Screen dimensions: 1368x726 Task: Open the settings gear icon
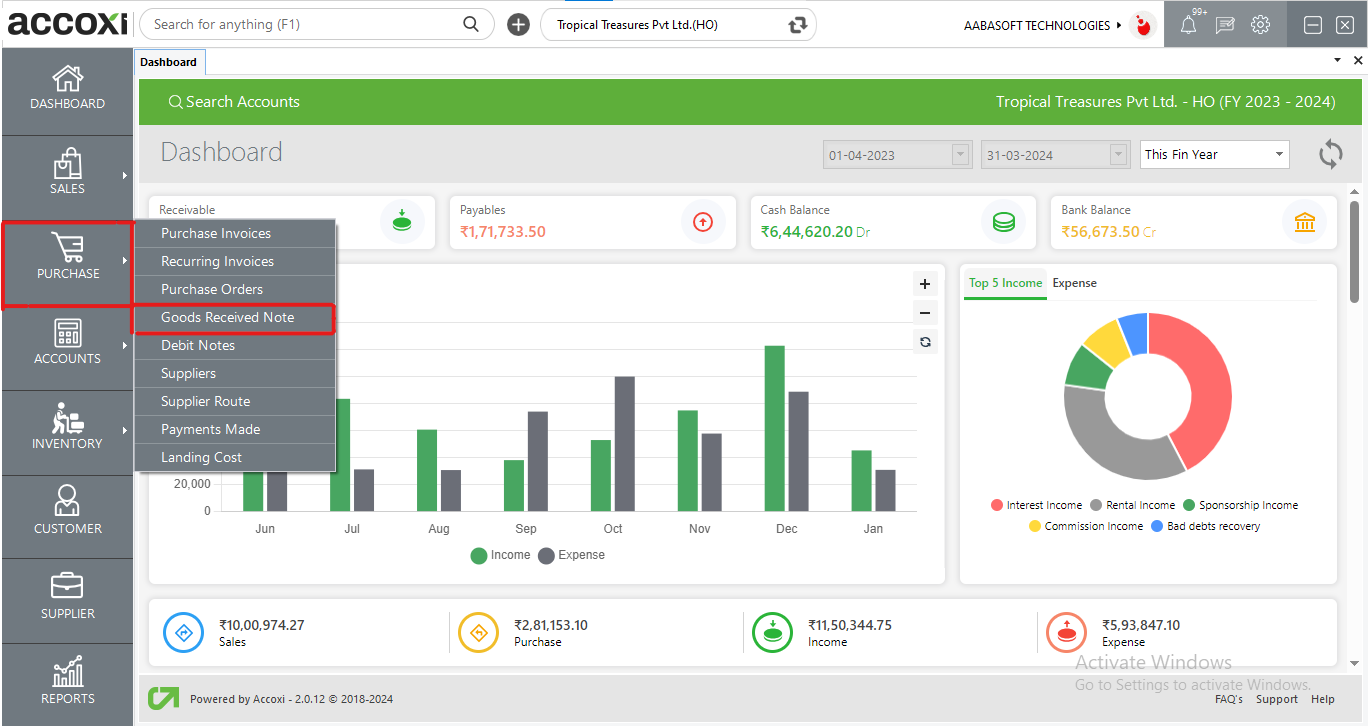1260,25
